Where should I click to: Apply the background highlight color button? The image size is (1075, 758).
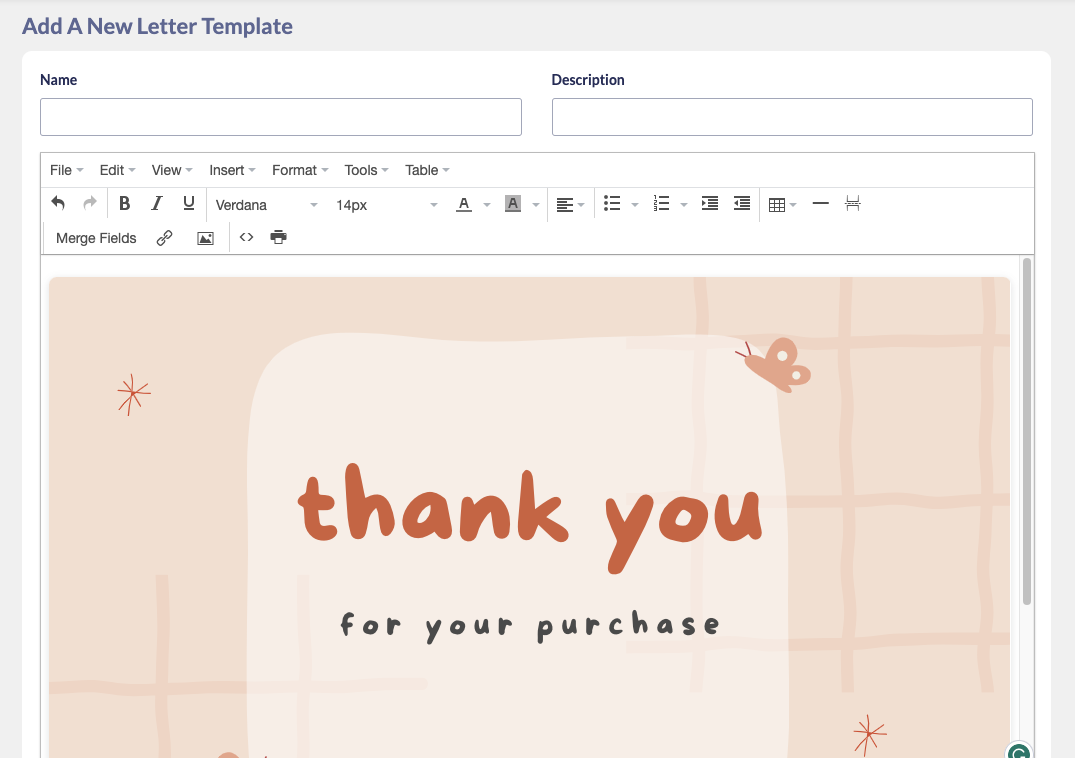(513, 204)
